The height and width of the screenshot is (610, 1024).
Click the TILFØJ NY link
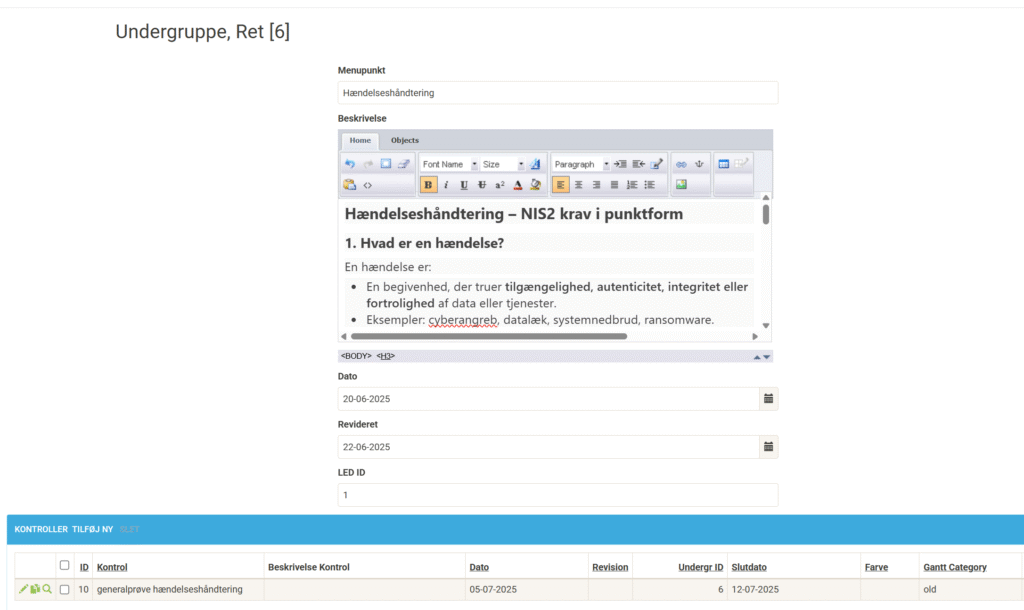pos(93,529)
